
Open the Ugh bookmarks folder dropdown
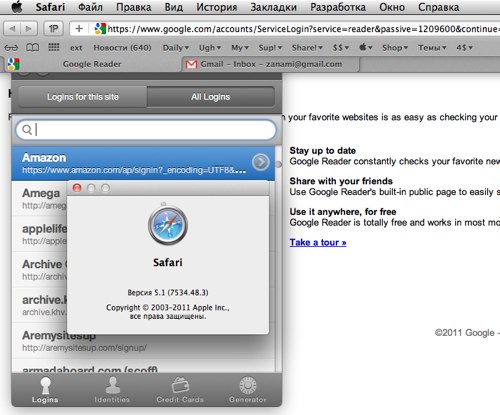point(210,48)
